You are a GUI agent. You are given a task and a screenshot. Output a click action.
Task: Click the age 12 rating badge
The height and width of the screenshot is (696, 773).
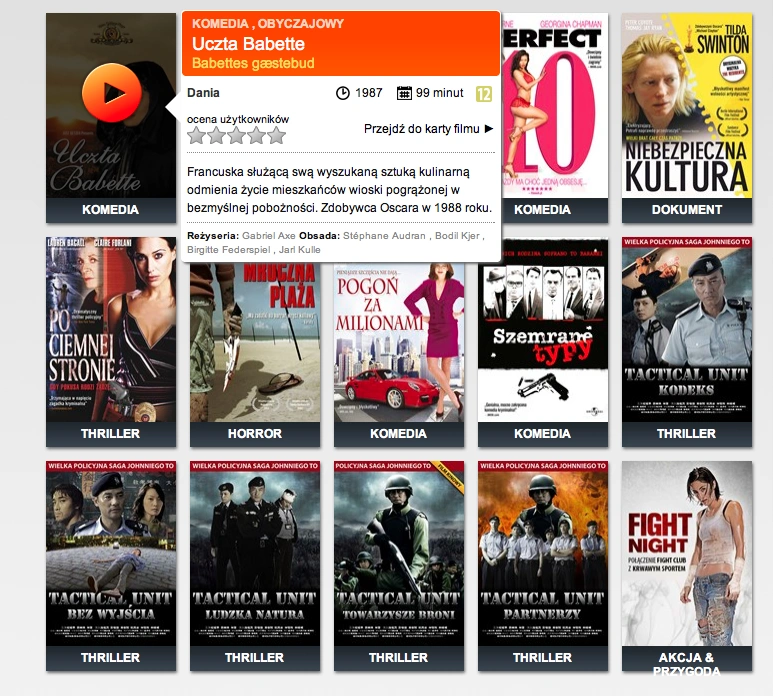[484, 94]
